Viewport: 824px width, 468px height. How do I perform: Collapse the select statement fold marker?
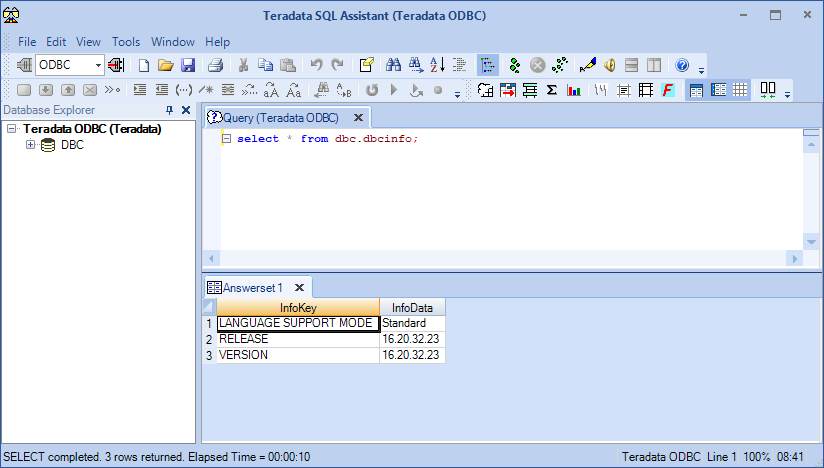[x=226, y=139]
